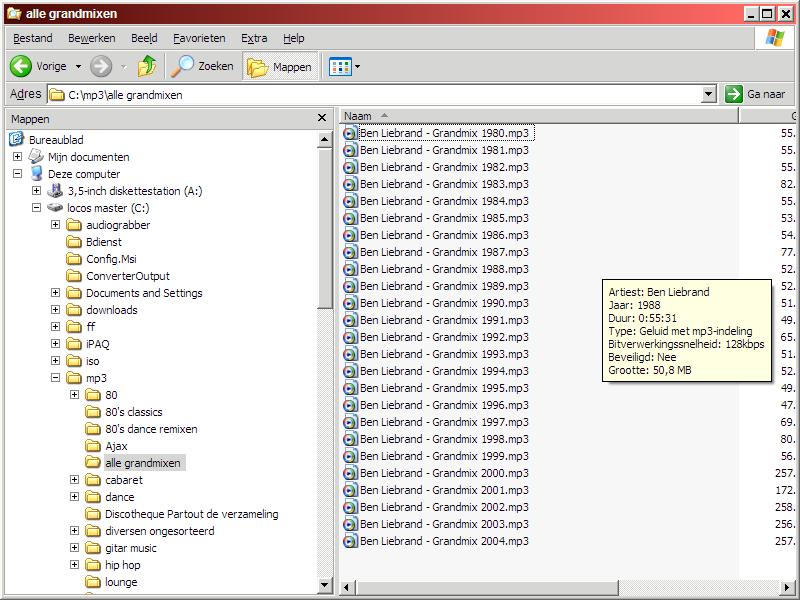Select the gitar music folder

point(131,548)
